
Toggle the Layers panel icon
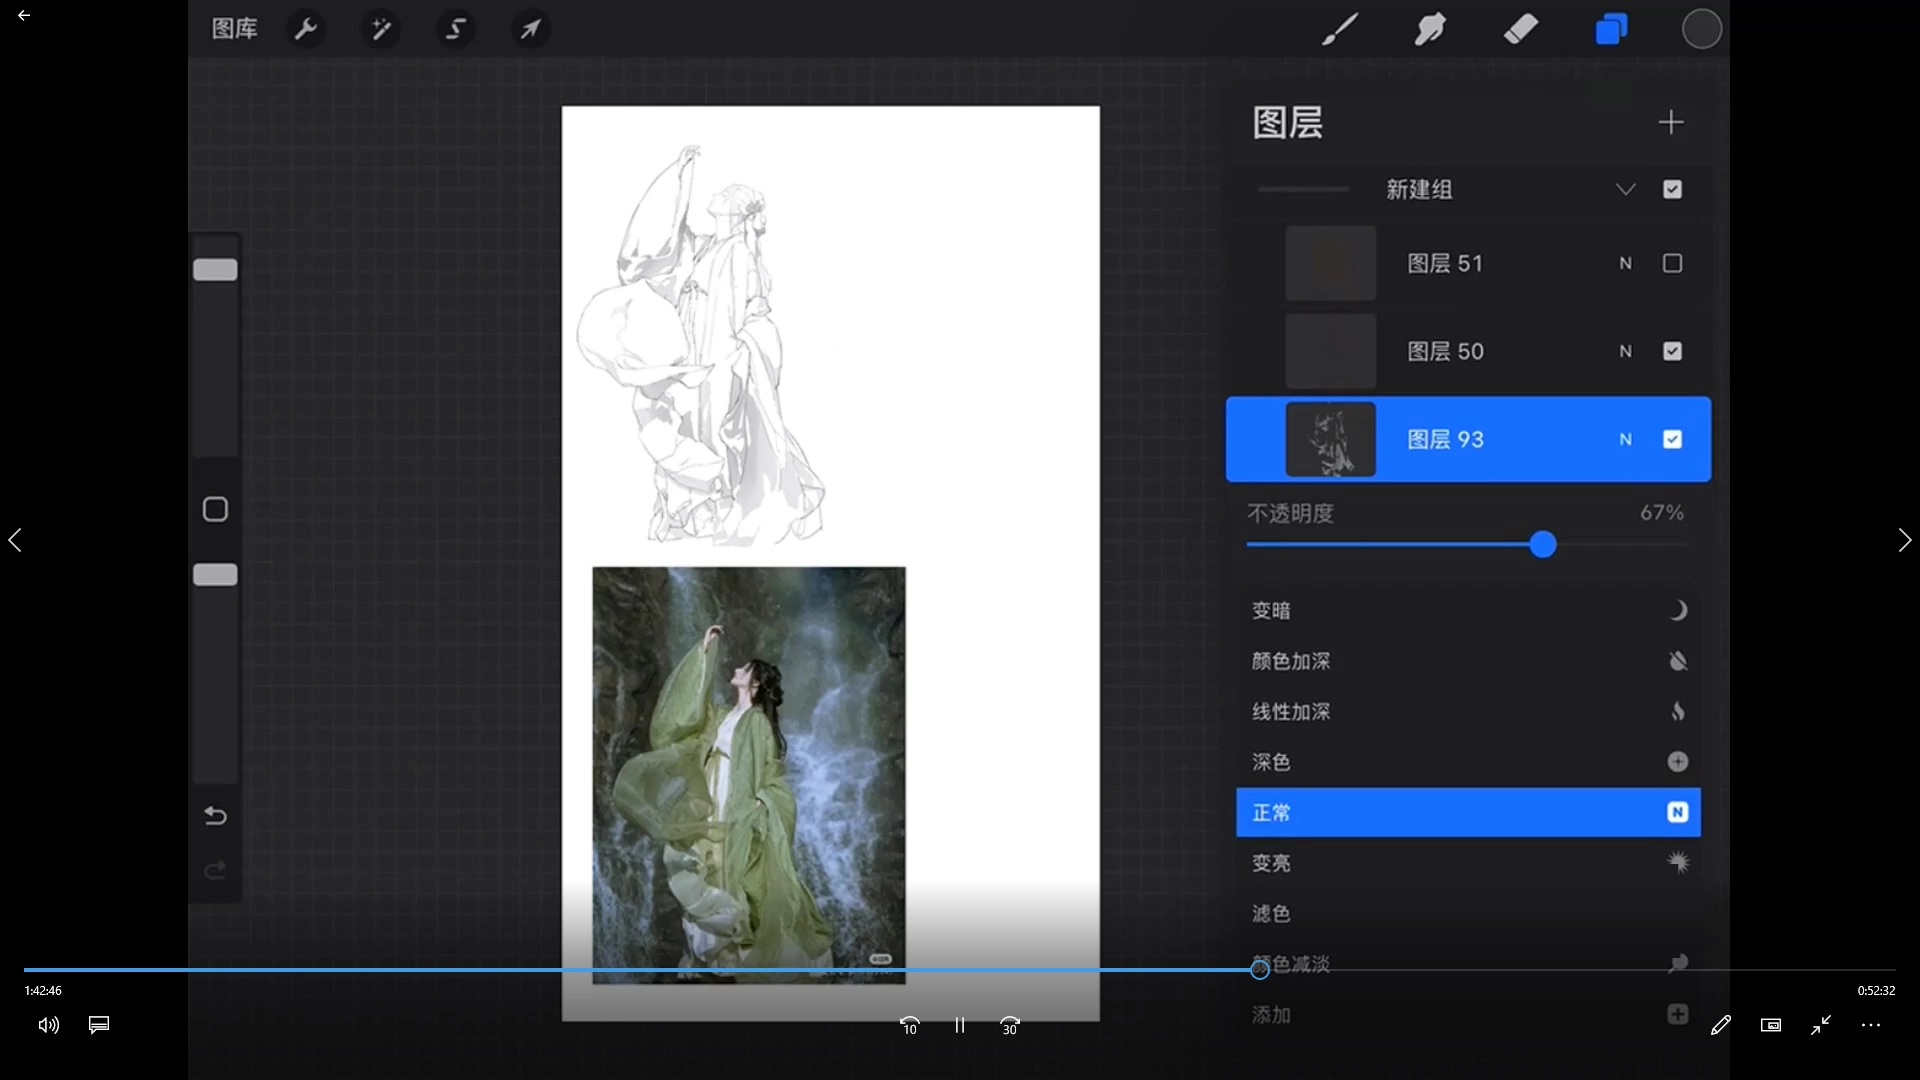click(x=1611, y=29)
